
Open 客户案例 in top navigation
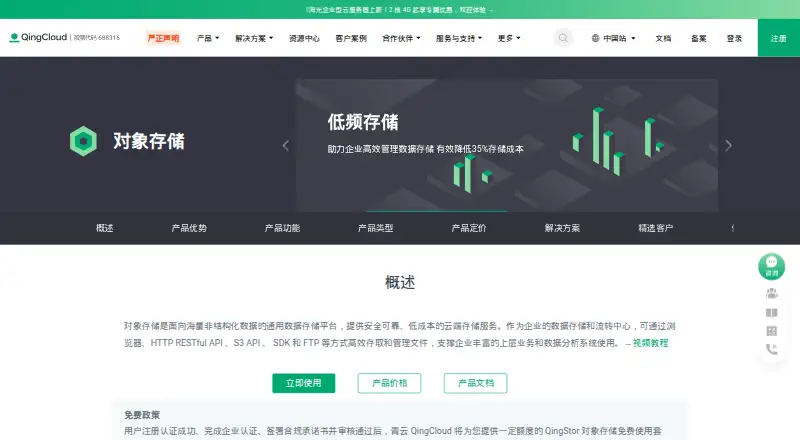point(351,38)
